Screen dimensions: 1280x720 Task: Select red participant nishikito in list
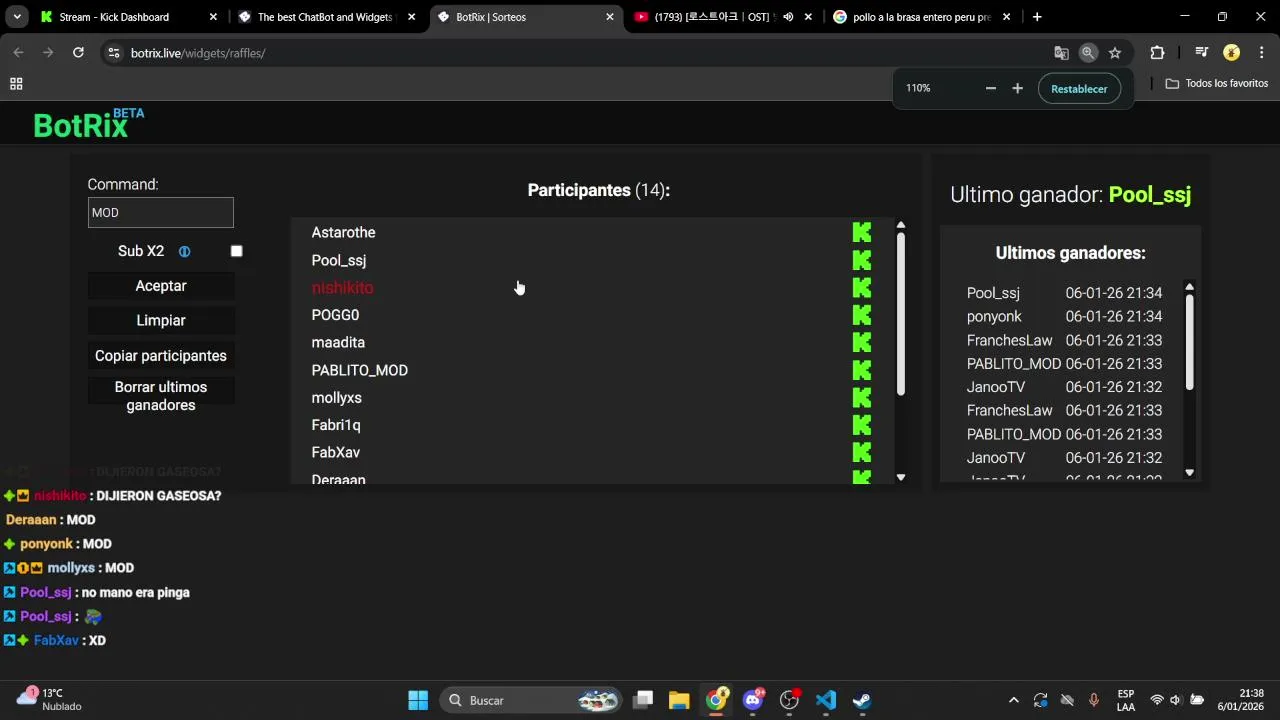pos(342,288)
